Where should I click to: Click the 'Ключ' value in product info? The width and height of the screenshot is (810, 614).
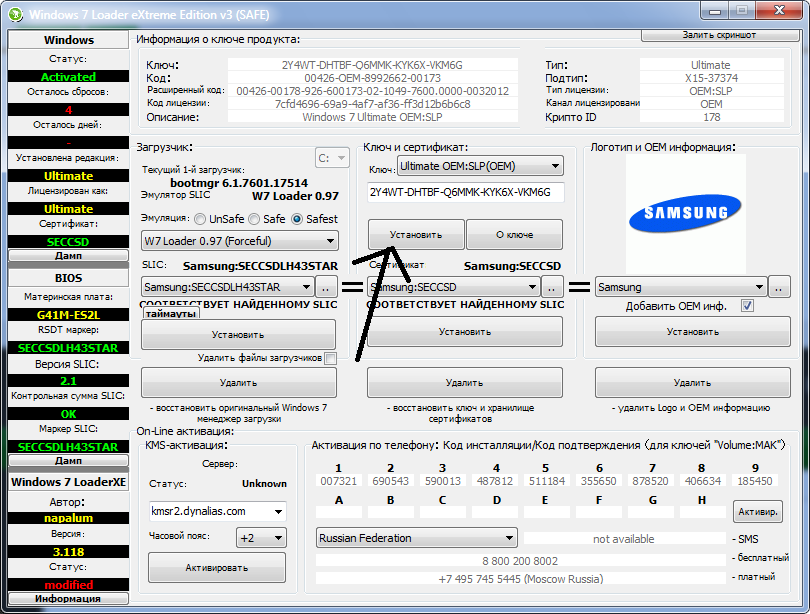(372, 65)
